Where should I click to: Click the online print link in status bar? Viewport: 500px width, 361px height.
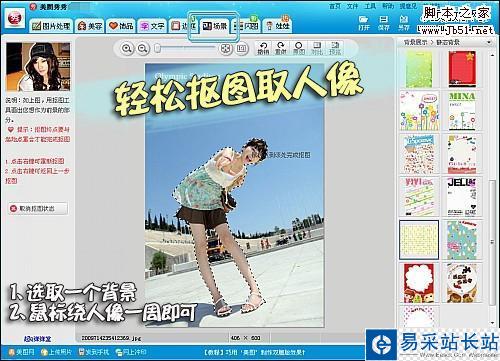point(131,352)
